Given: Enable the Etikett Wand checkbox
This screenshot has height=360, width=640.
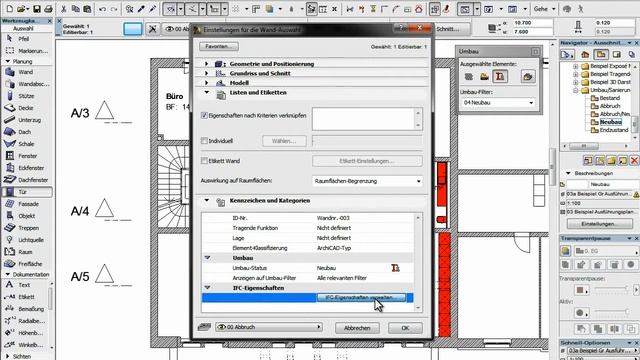Looking at the screenshot, I should (204, 161).
